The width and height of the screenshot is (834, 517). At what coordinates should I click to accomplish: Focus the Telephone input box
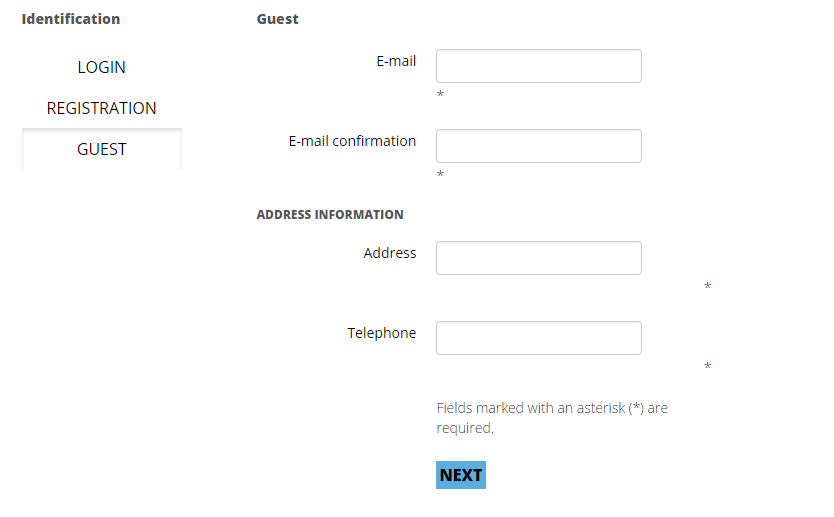click(538, 338)
